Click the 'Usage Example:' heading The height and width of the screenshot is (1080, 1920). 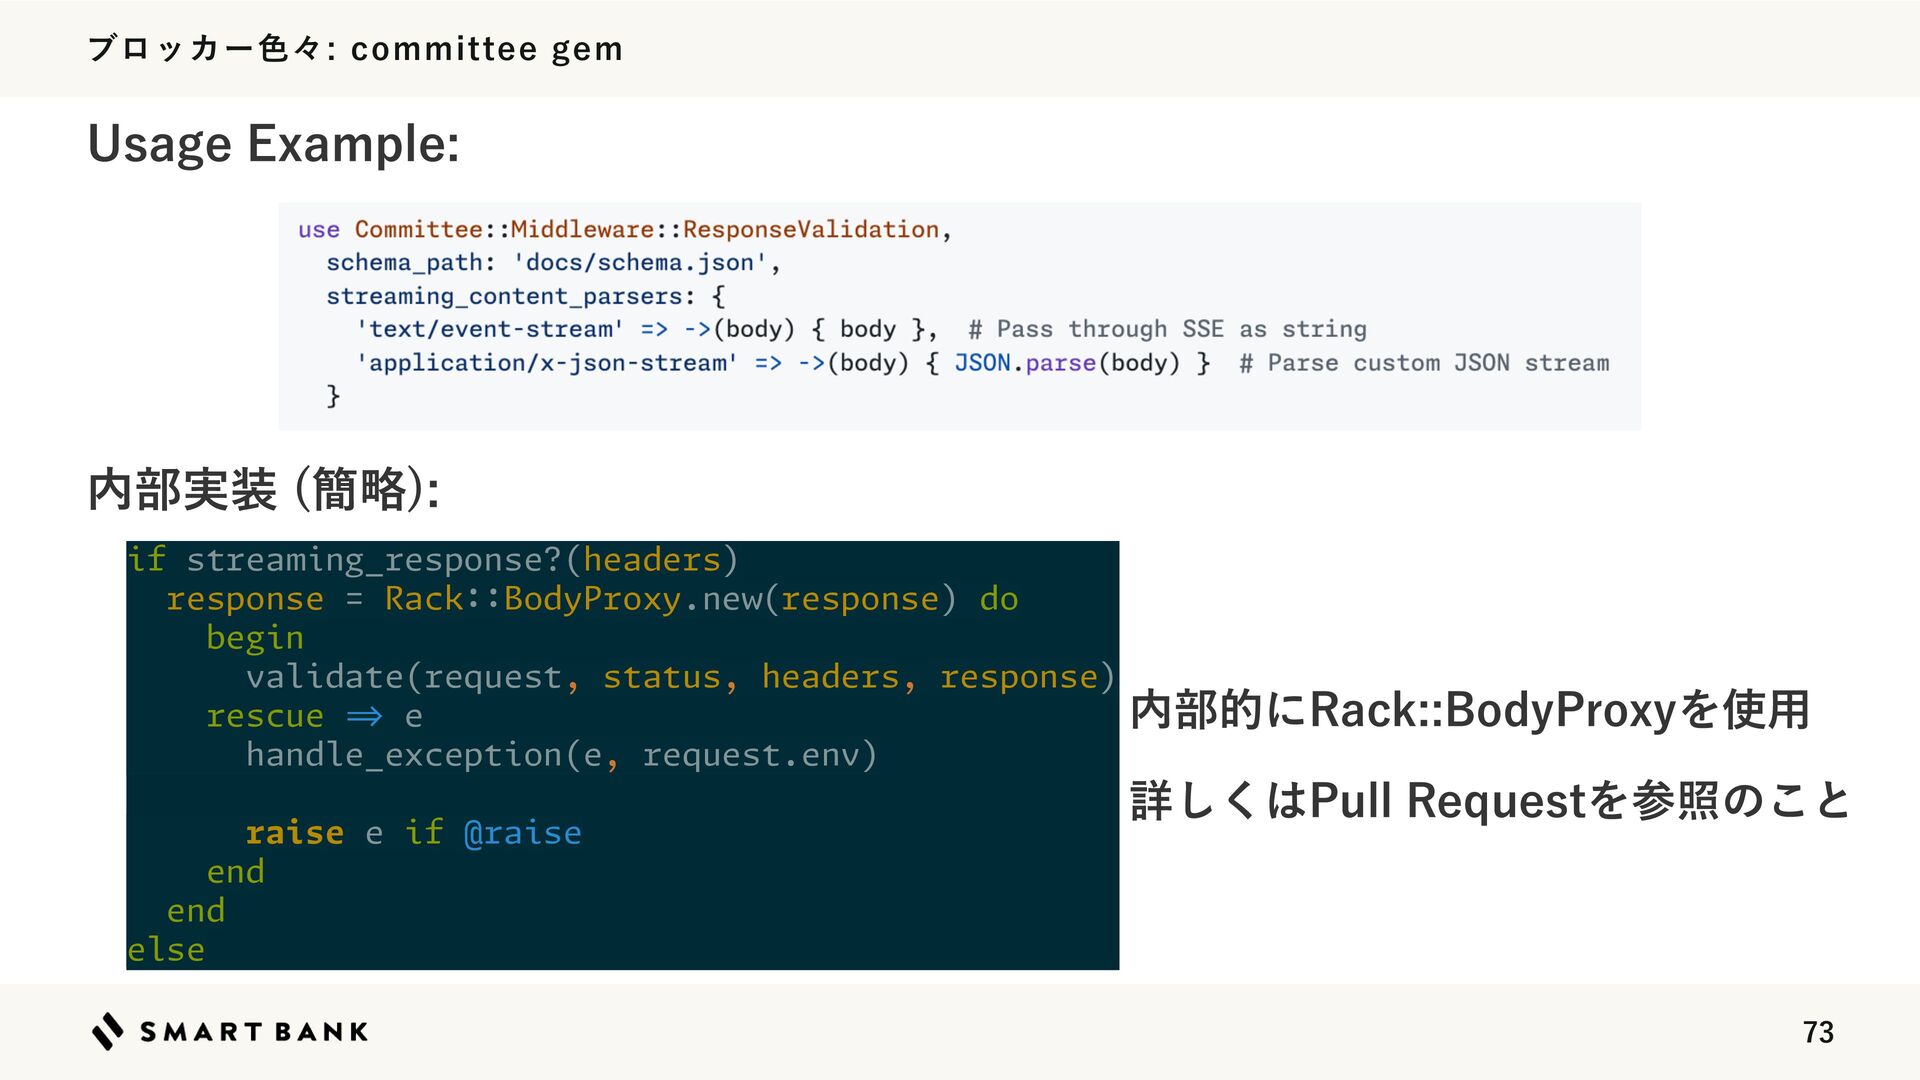(274, 144)
